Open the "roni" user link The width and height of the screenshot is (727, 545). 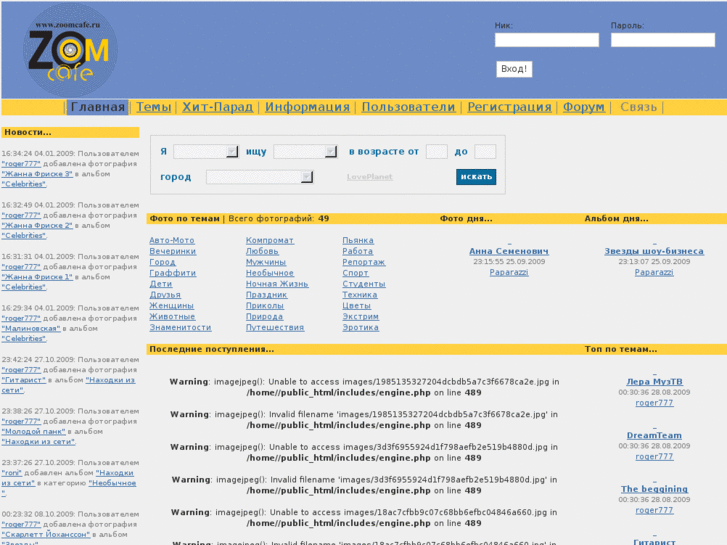pyautogui.click(x=12, y=473)
